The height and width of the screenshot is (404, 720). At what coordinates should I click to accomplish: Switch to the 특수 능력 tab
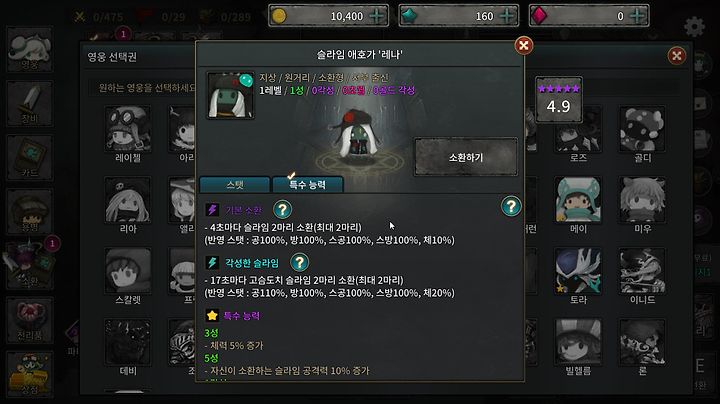click(307, 185)
